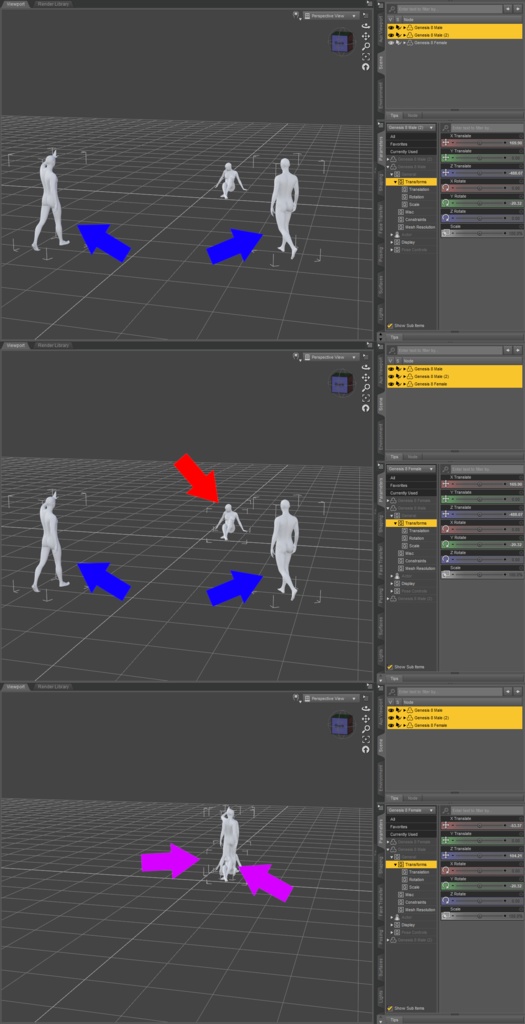This screenshot has width=525, height=1024.
Task: Toggle selectable icon for Genesis 8 Female, top screenshot
Action: 398,42
